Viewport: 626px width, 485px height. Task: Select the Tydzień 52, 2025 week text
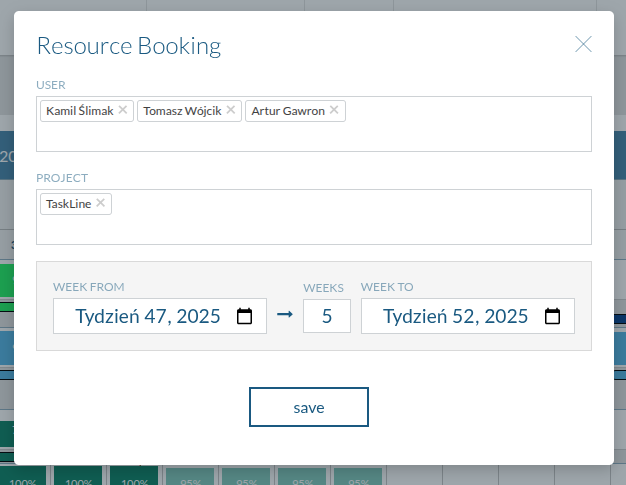(x=455, y=317)
